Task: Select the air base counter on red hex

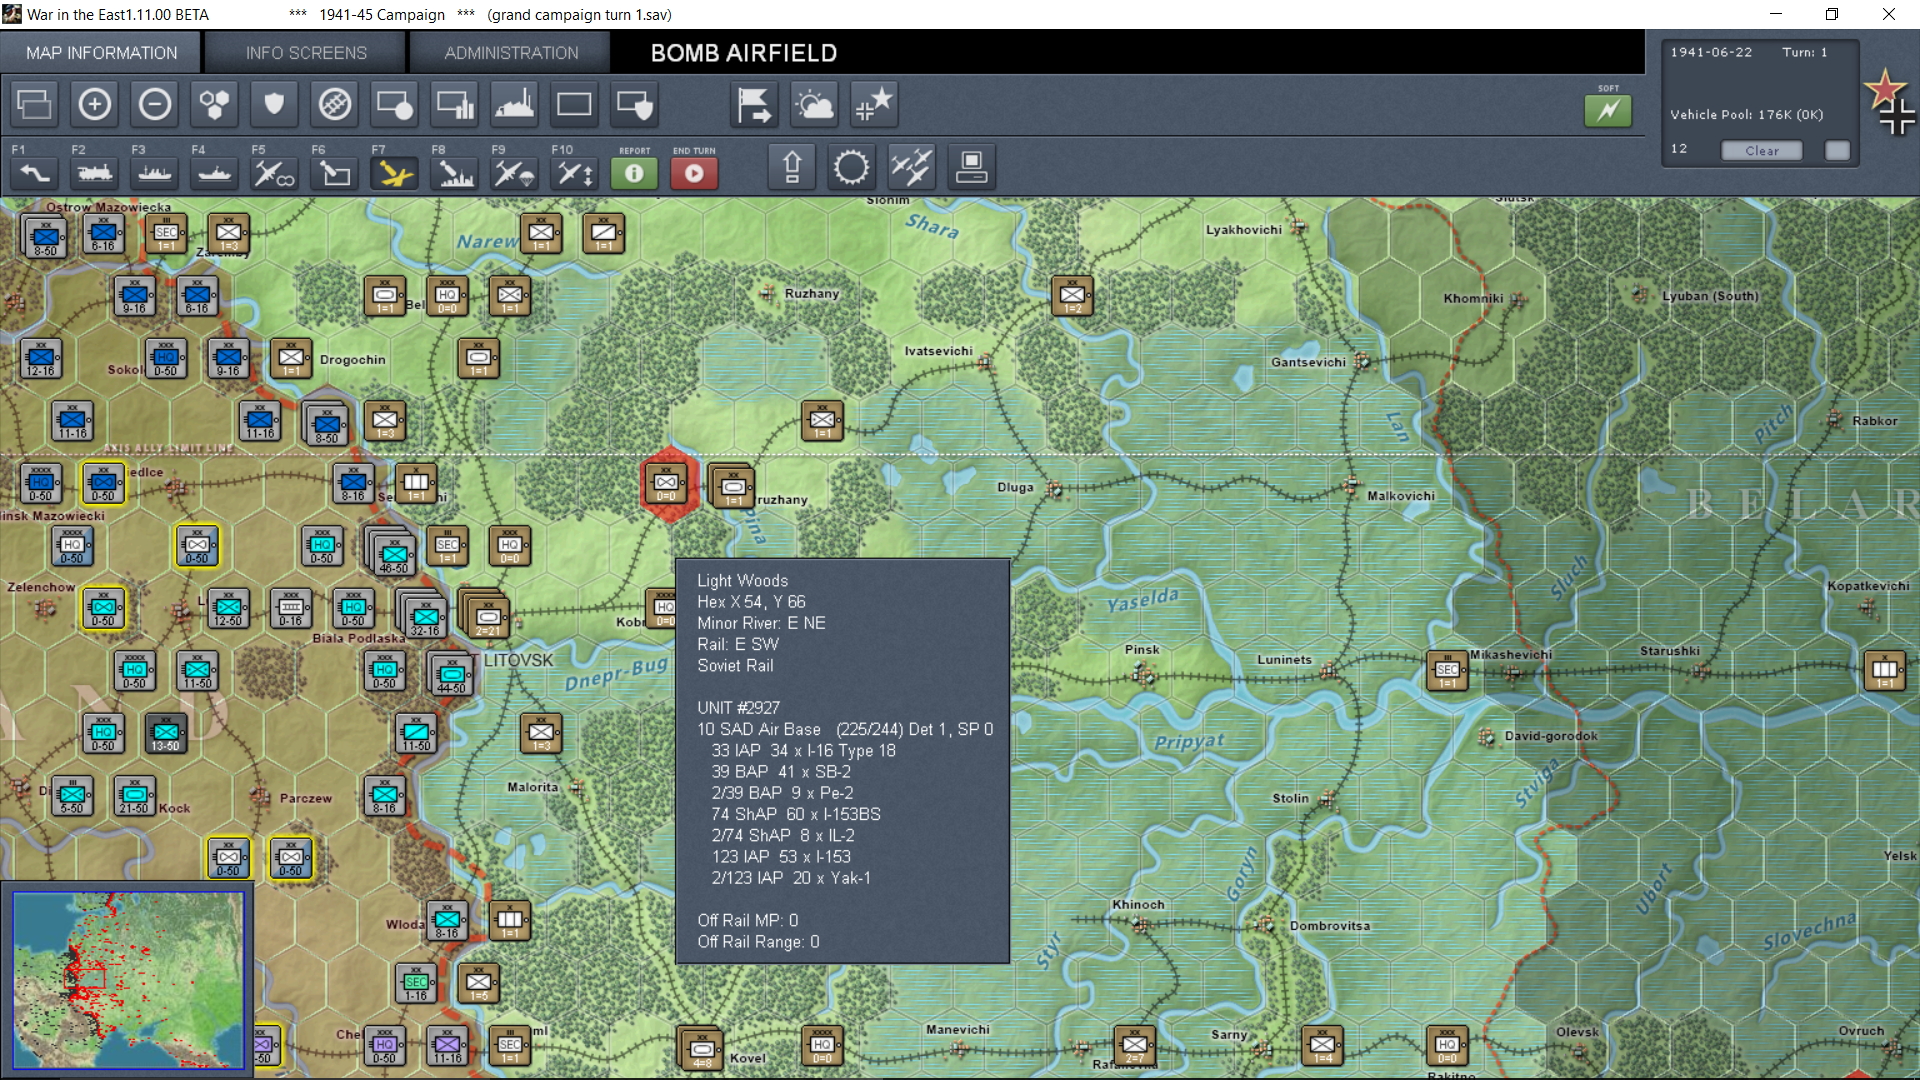Action: [666, 484]
